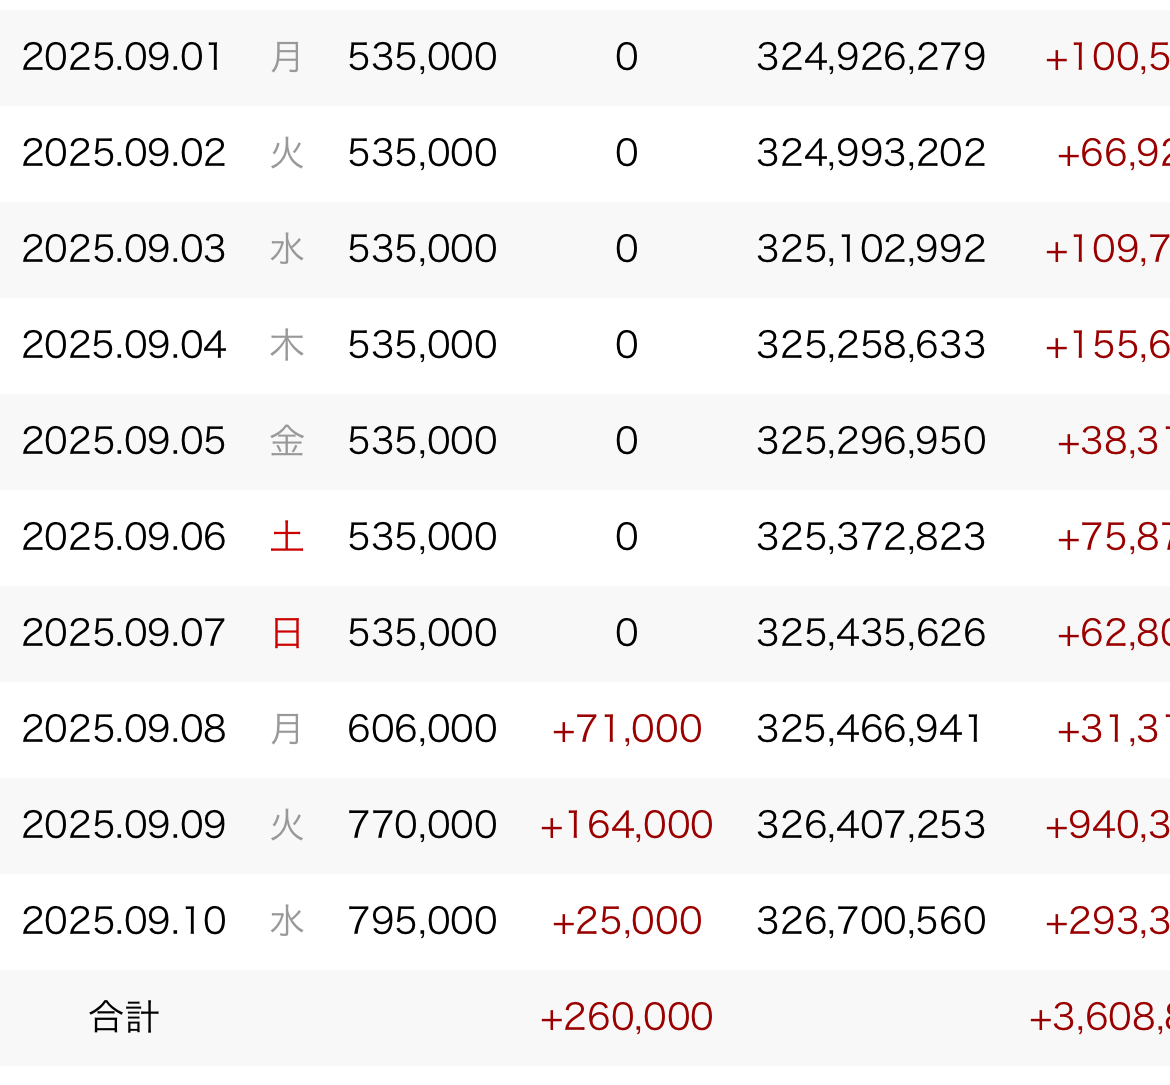Click the +71,000 change value
This screenshot has width=1170, height=1085.
click(626, 729)
